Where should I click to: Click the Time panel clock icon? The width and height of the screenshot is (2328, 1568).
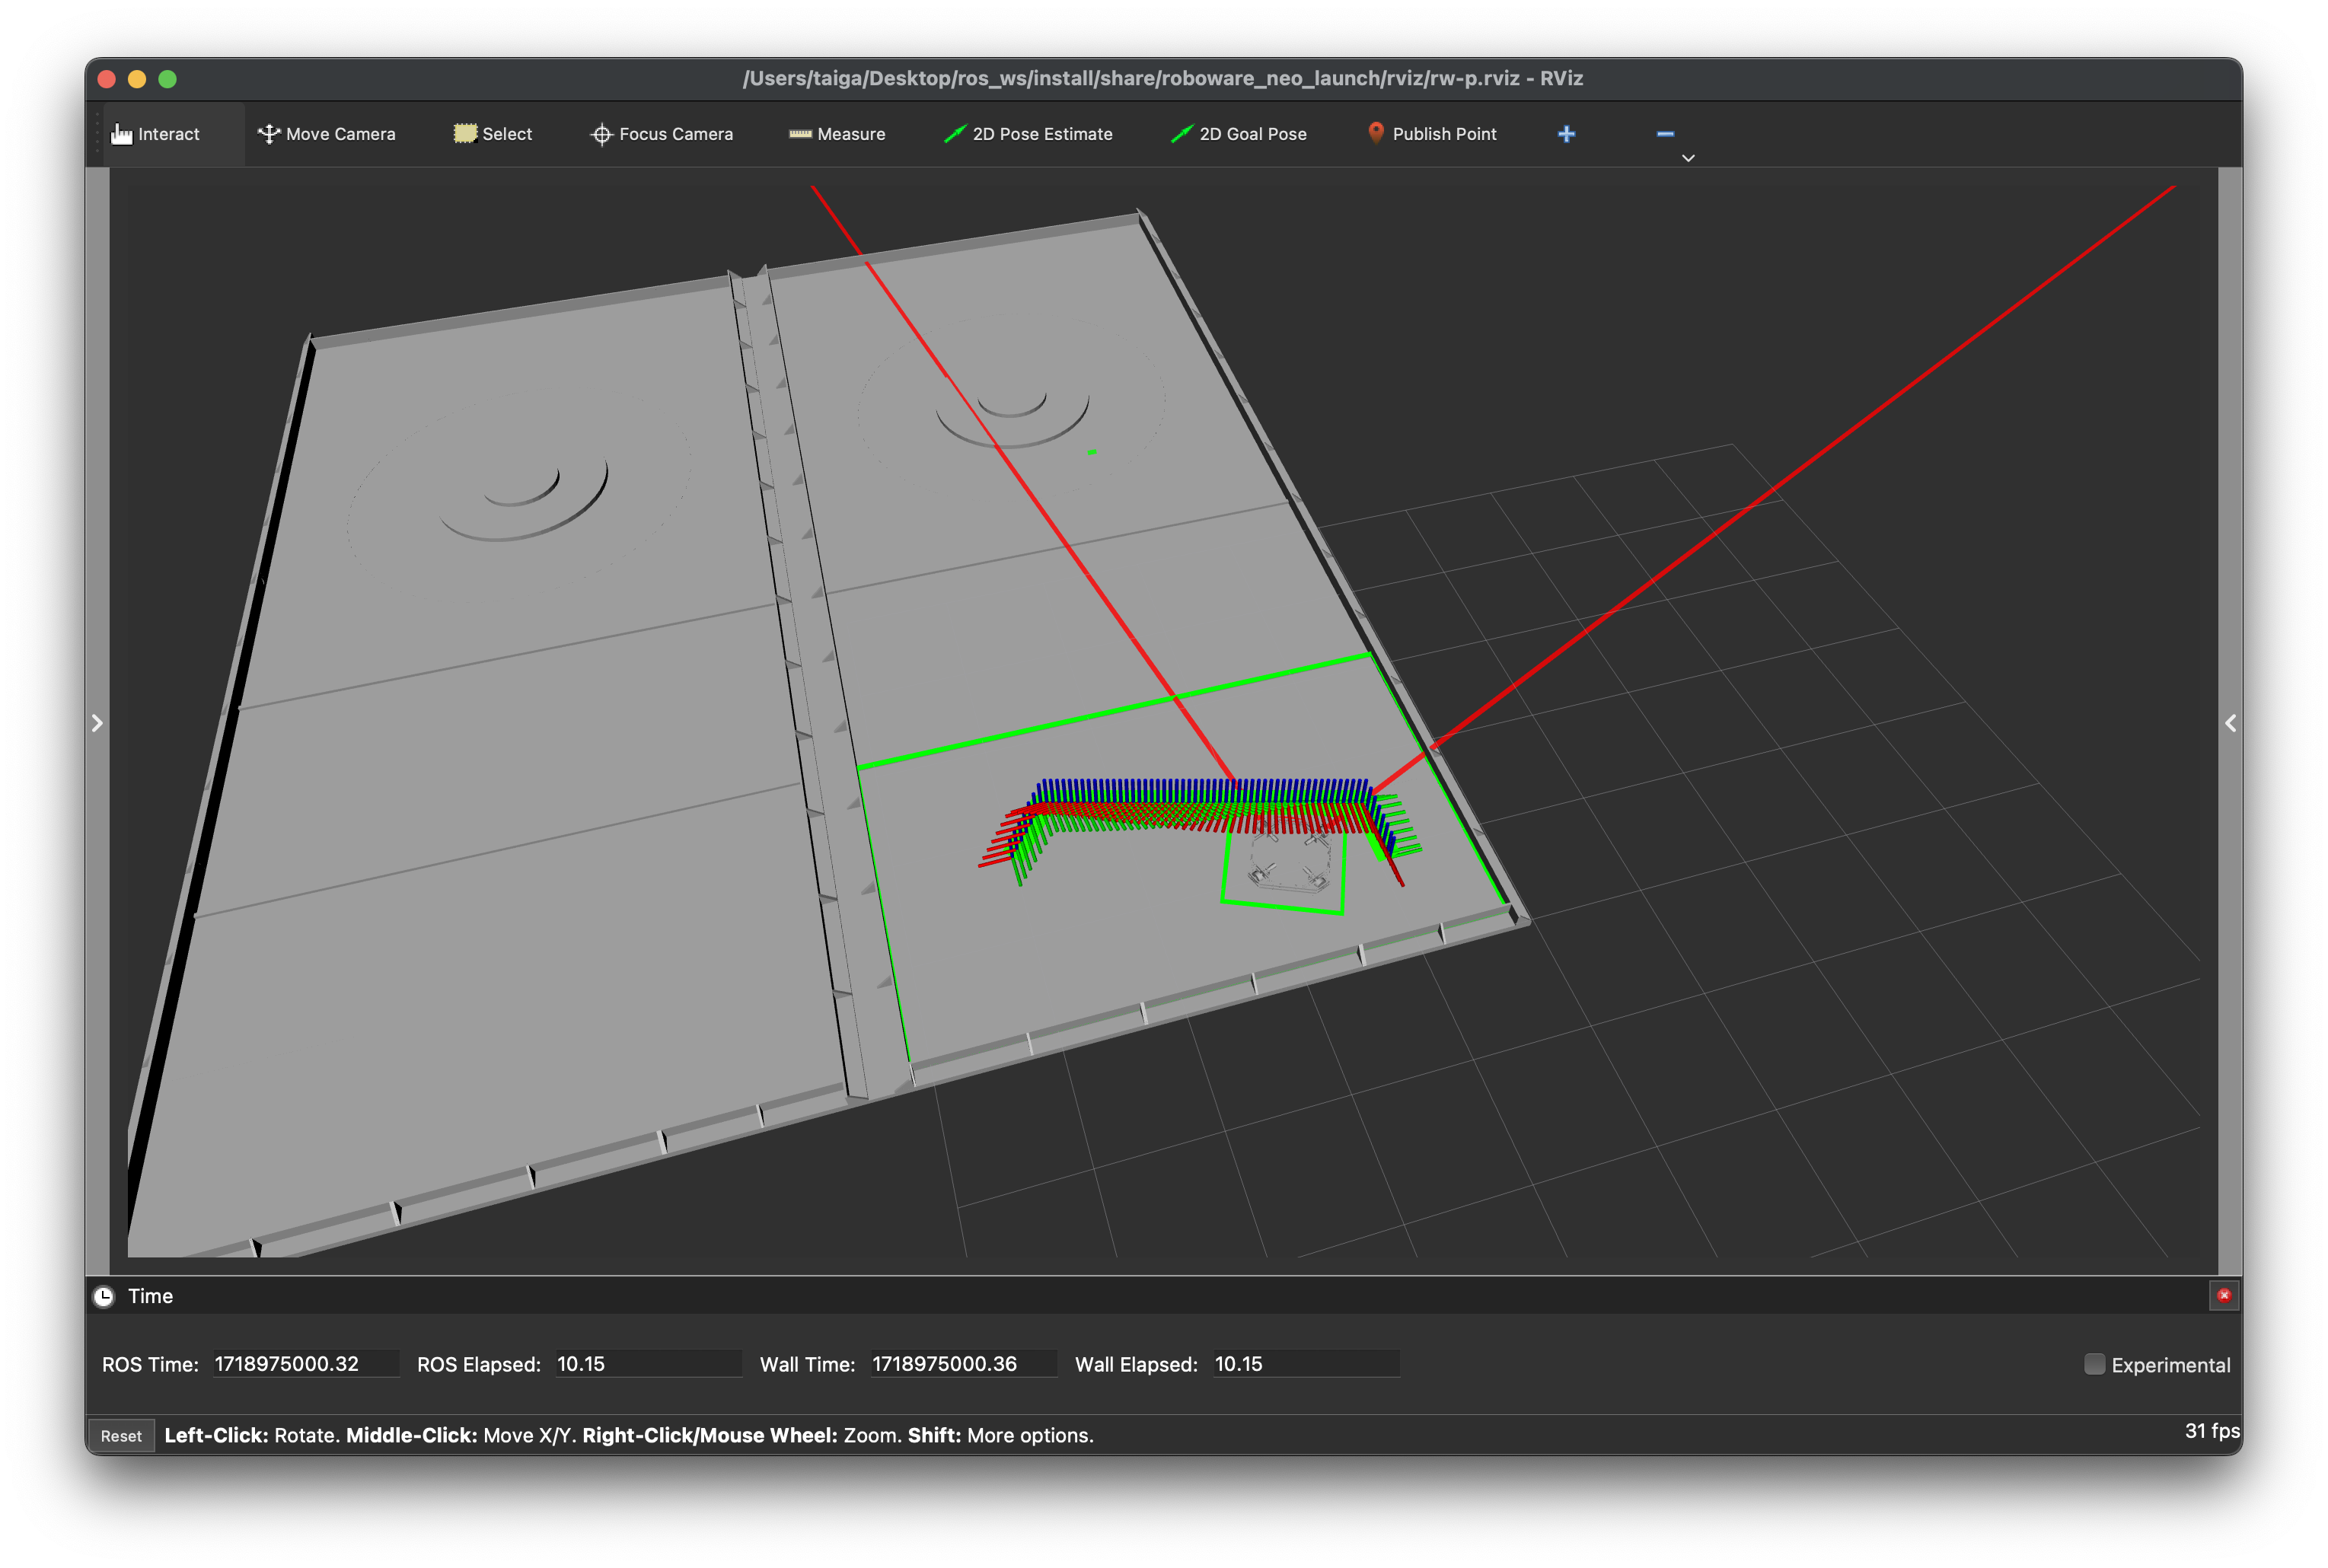coord(104,1296)
